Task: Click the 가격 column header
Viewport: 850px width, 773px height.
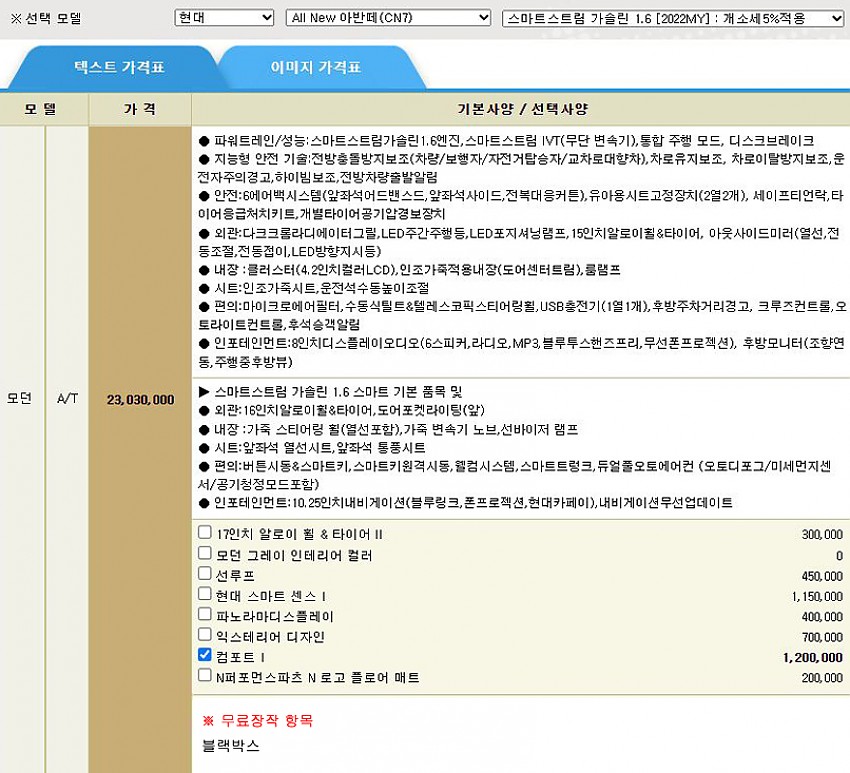Action: (x=139, y=108)
